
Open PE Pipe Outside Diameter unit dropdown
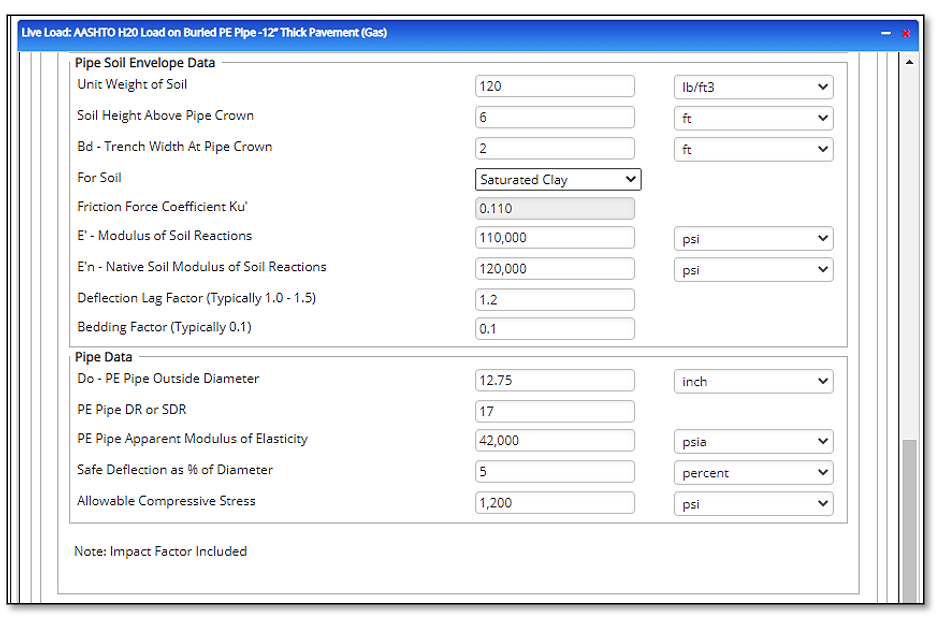(x=753, y=381)
